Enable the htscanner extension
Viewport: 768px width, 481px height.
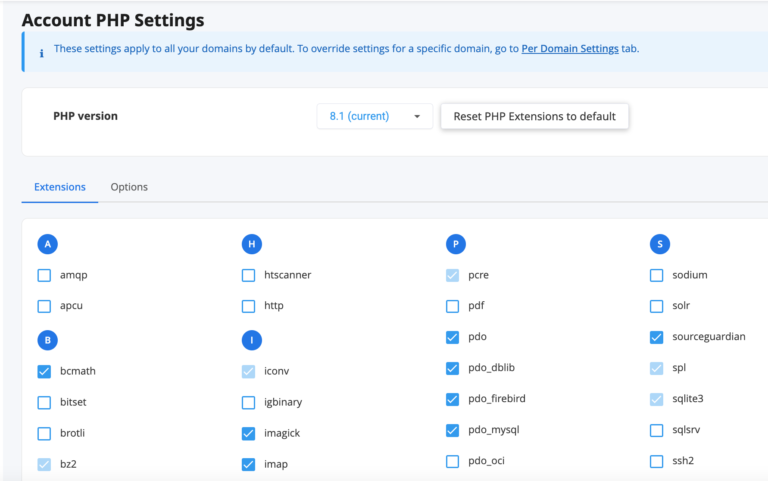(x=248, y=275)
